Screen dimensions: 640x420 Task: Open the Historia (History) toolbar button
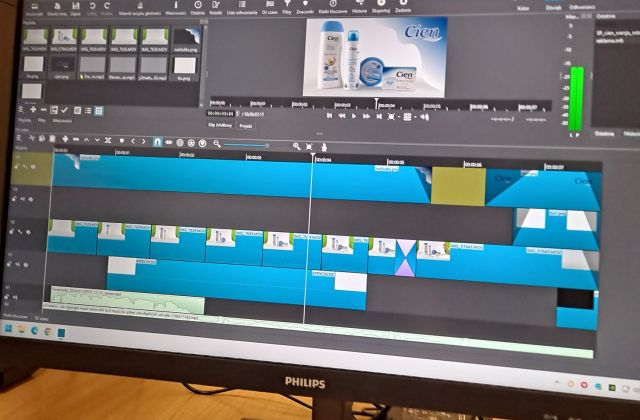[360, 6]
